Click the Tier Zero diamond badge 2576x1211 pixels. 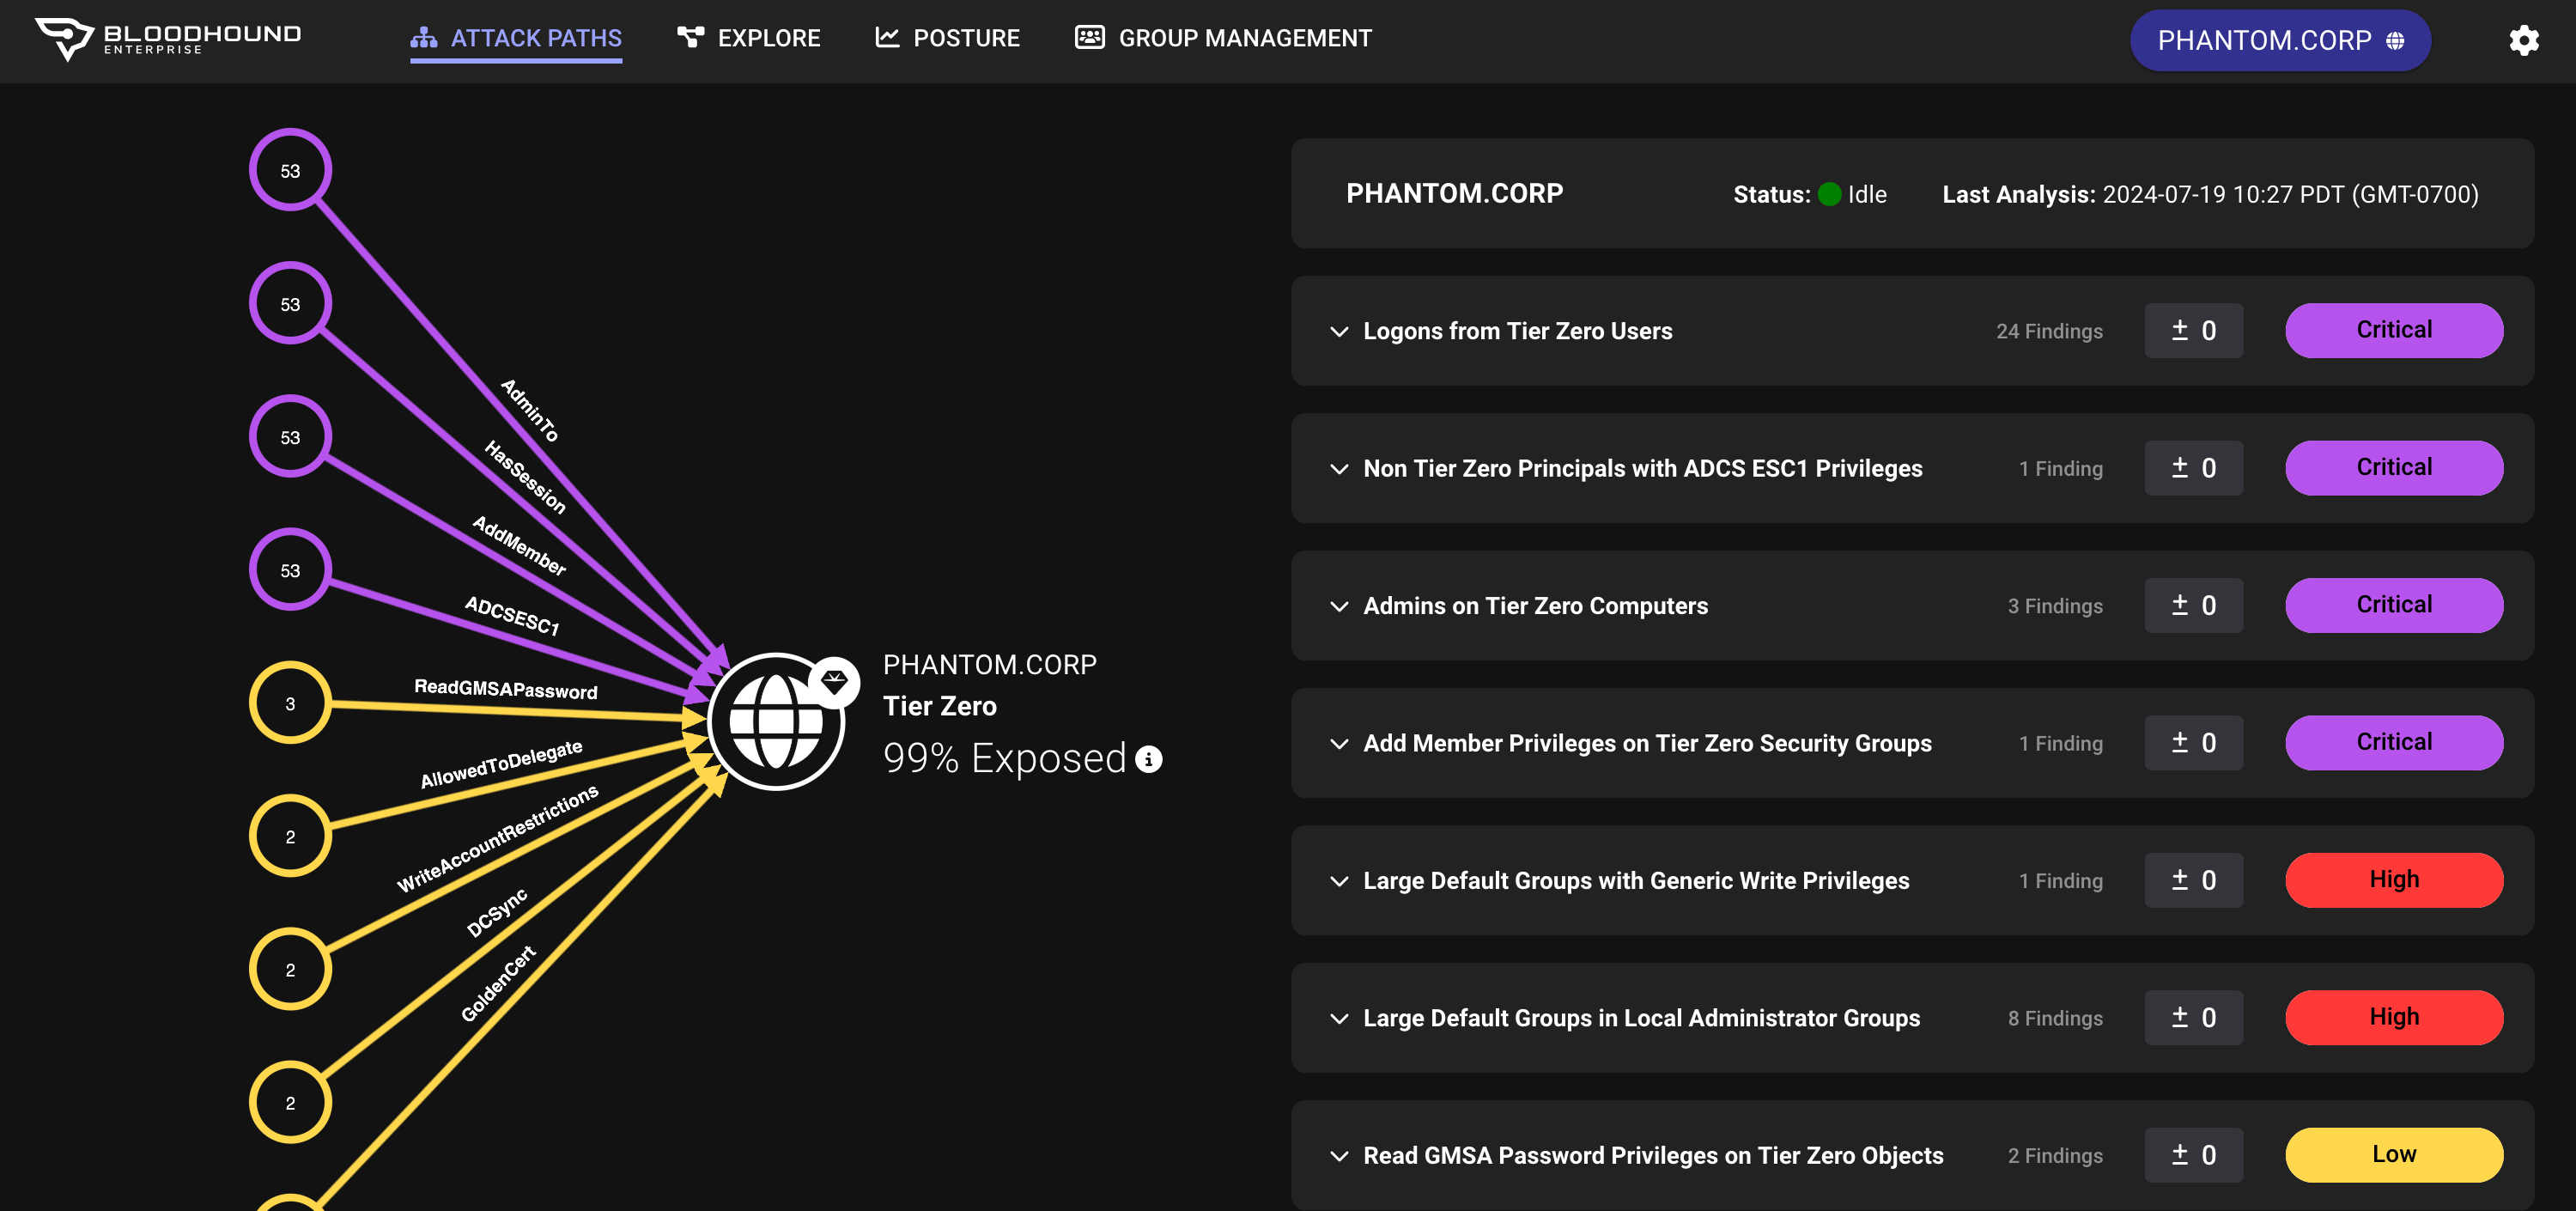(834, 682)
